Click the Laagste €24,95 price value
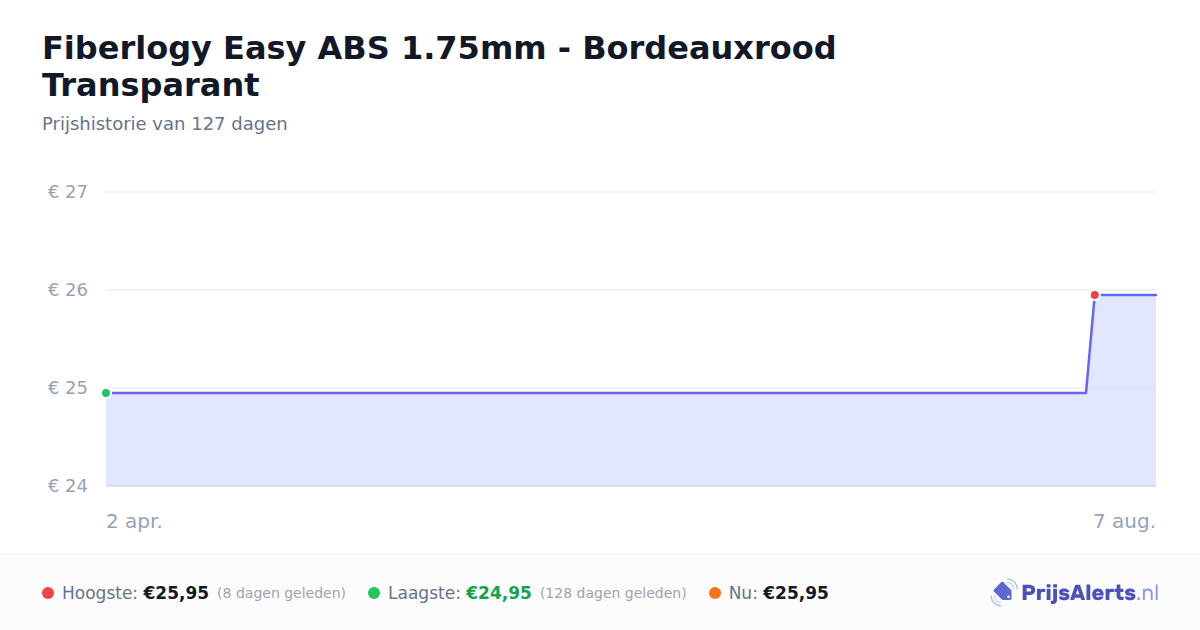The image size is (1200, 630). pyautogui.click(x=499, y=593)
